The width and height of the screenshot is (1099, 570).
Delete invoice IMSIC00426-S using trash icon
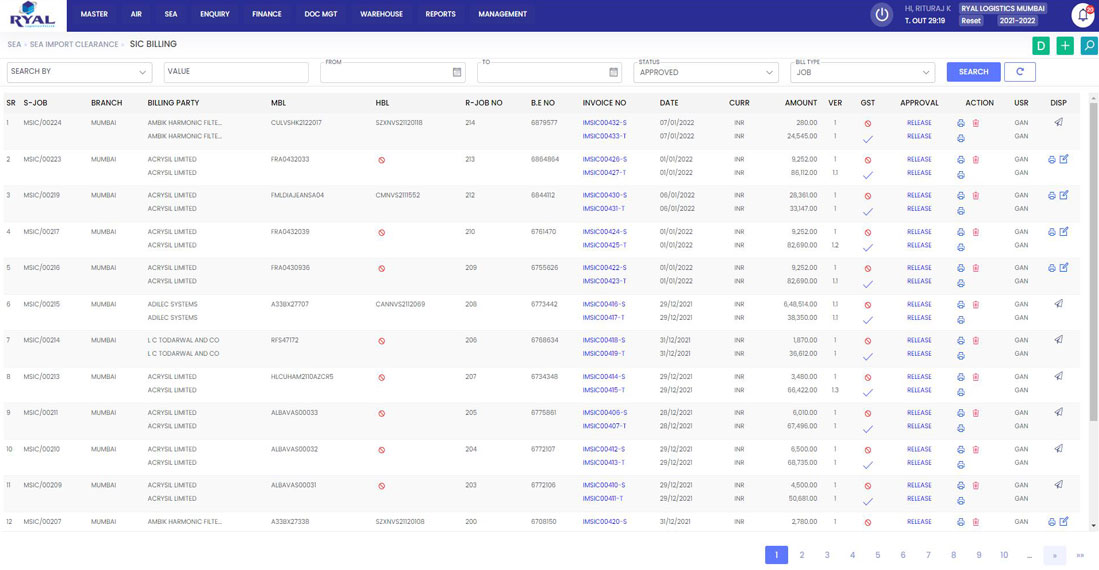pos(976,160)
